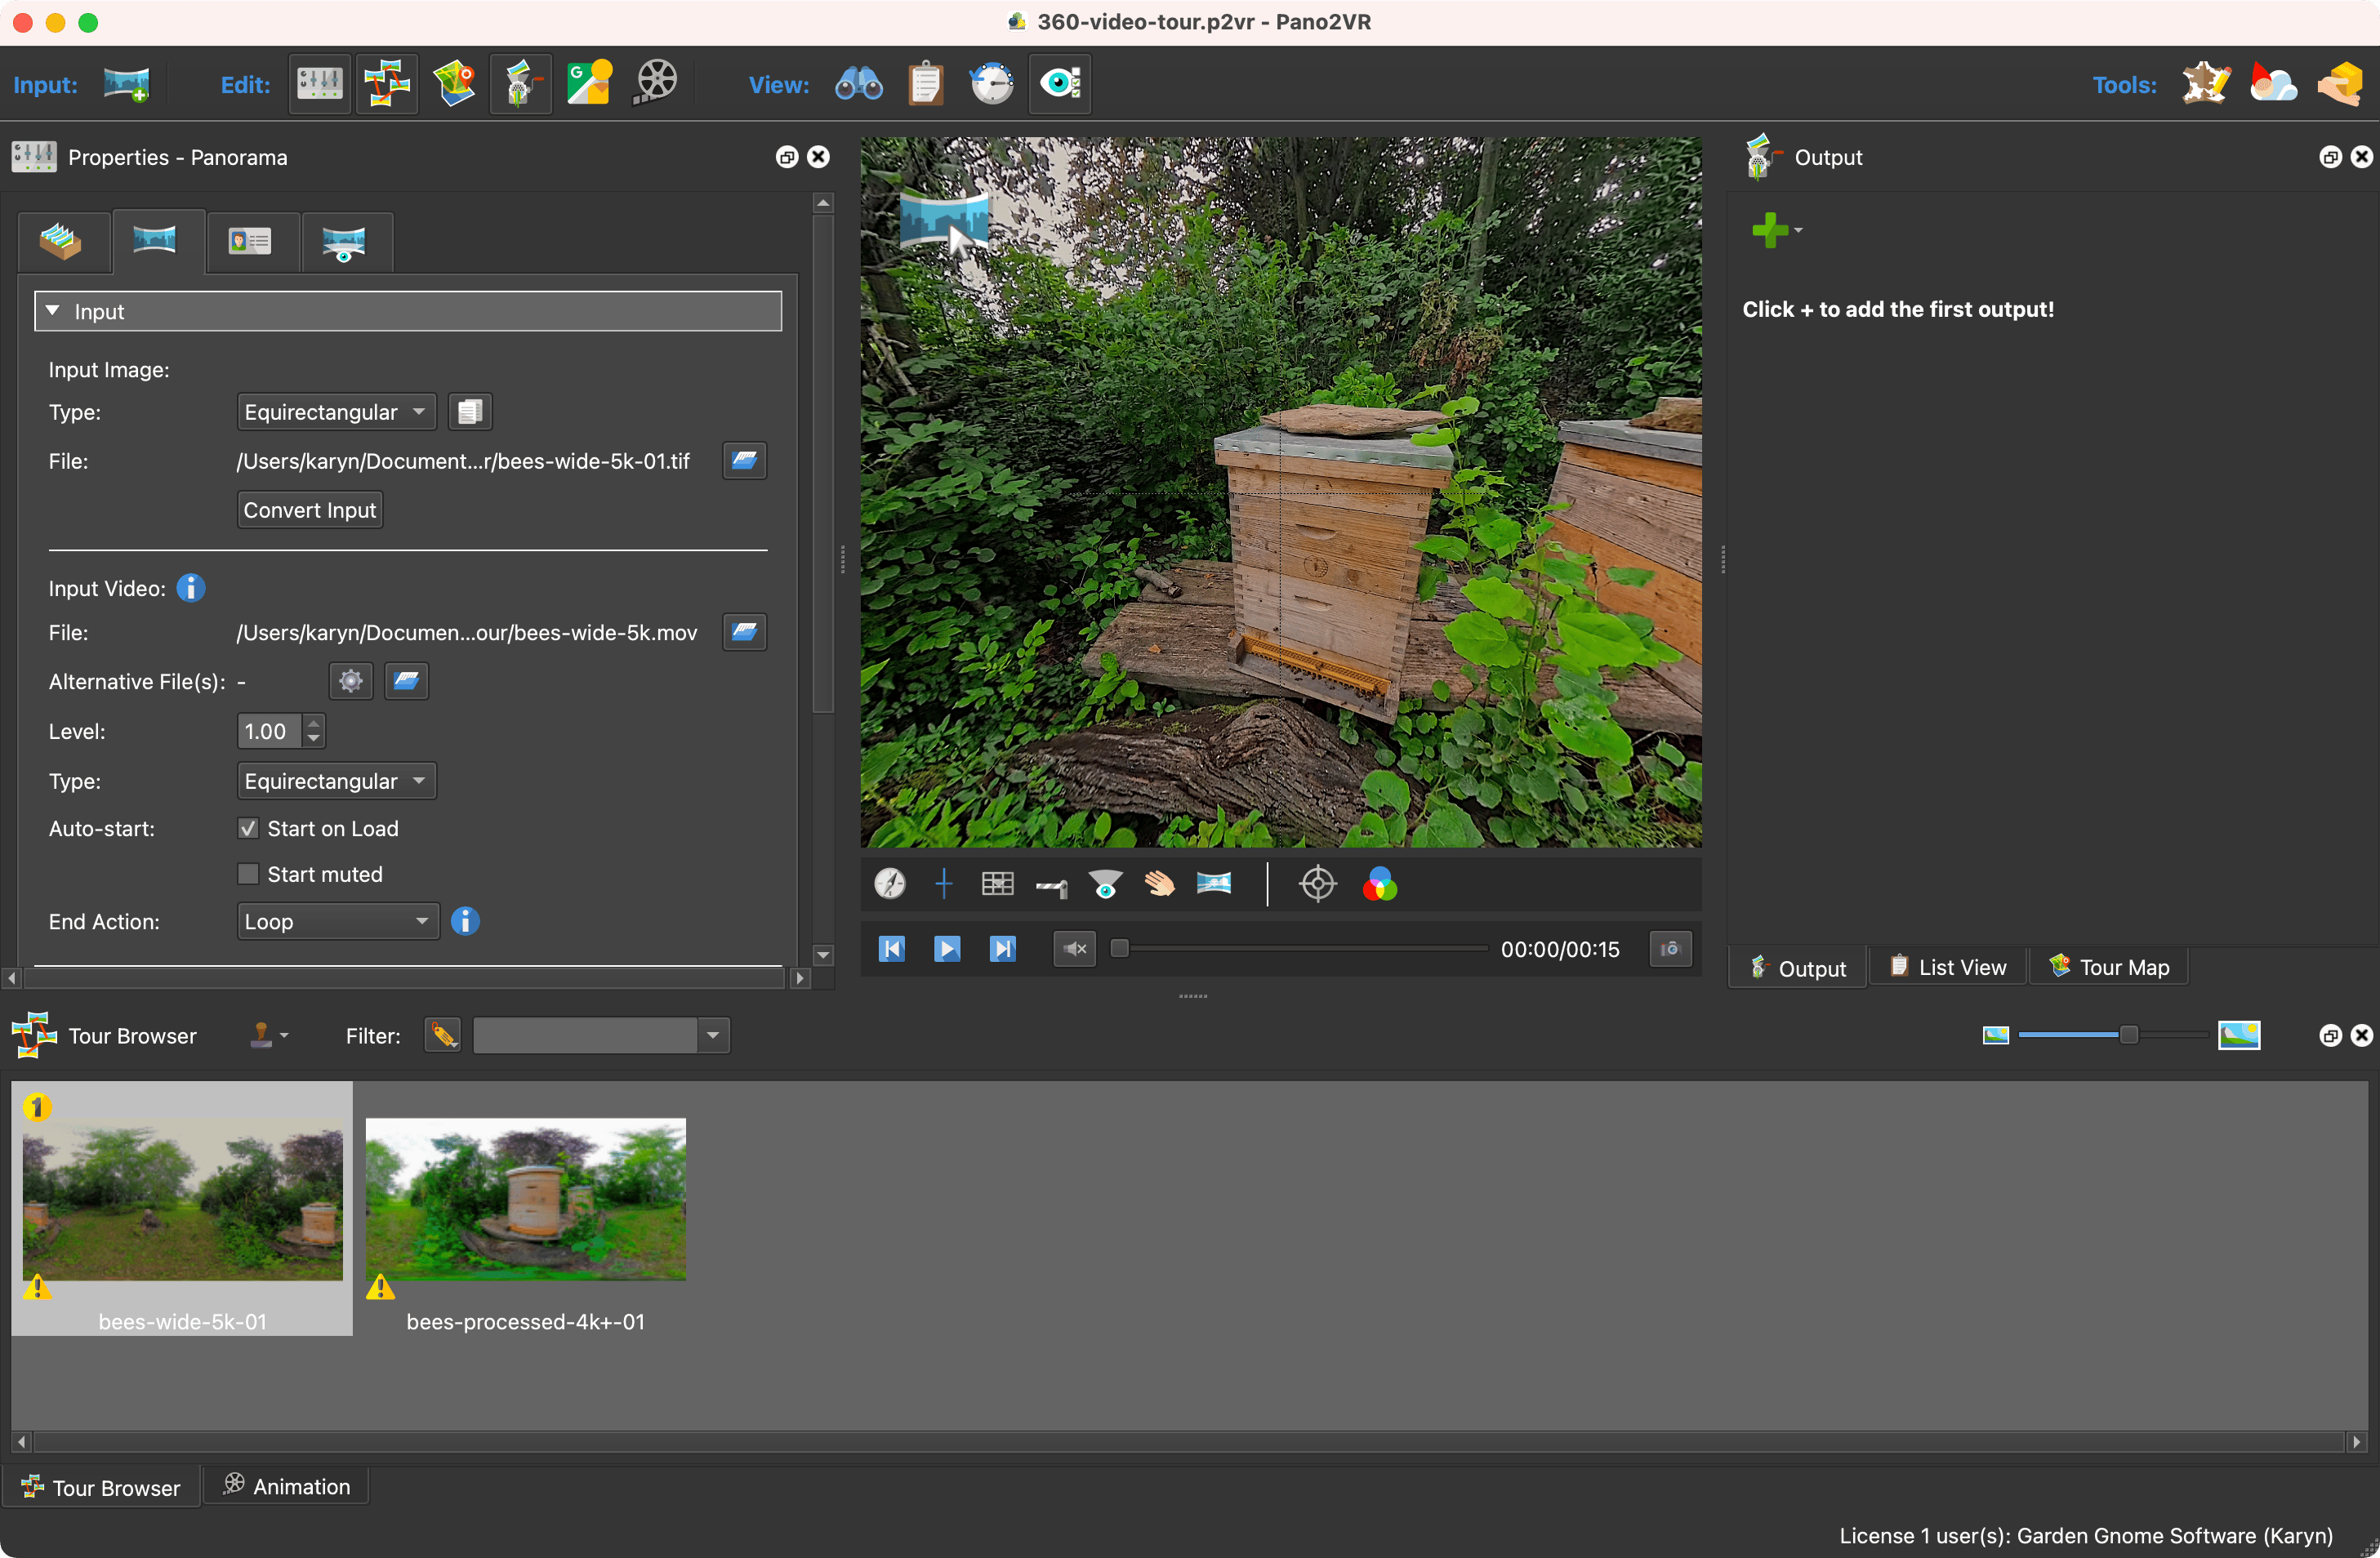Toggle the Viewer eye icon
This screenshot has height=1558, width=2380.
(1060, 84)
